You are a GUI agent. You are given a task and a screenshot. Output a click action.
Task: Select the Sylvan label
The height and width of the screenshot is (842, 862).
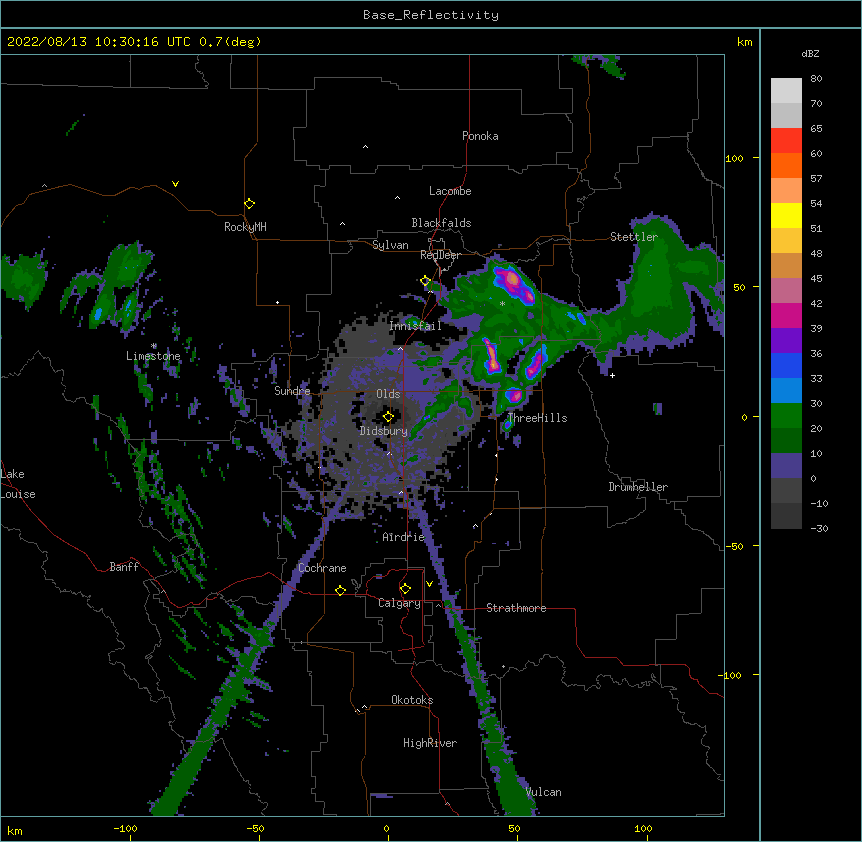point(390,245)
